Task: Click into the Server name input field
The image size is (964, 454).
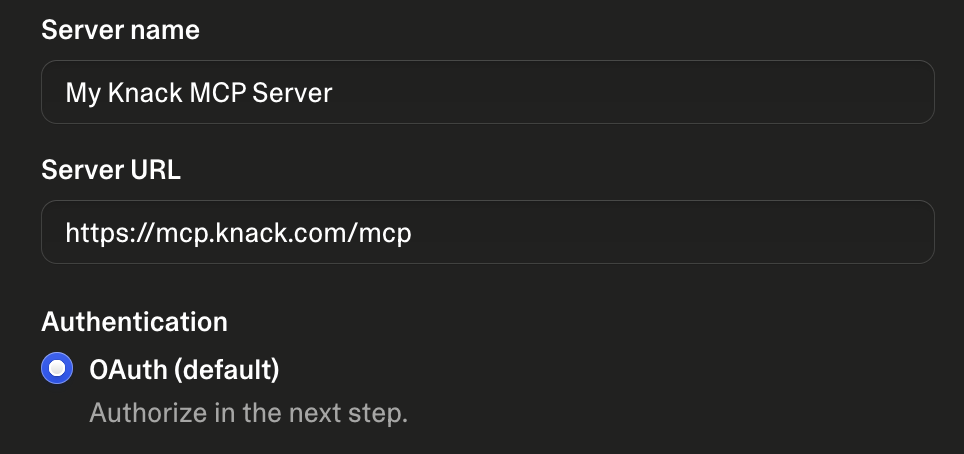Action: 488,92
